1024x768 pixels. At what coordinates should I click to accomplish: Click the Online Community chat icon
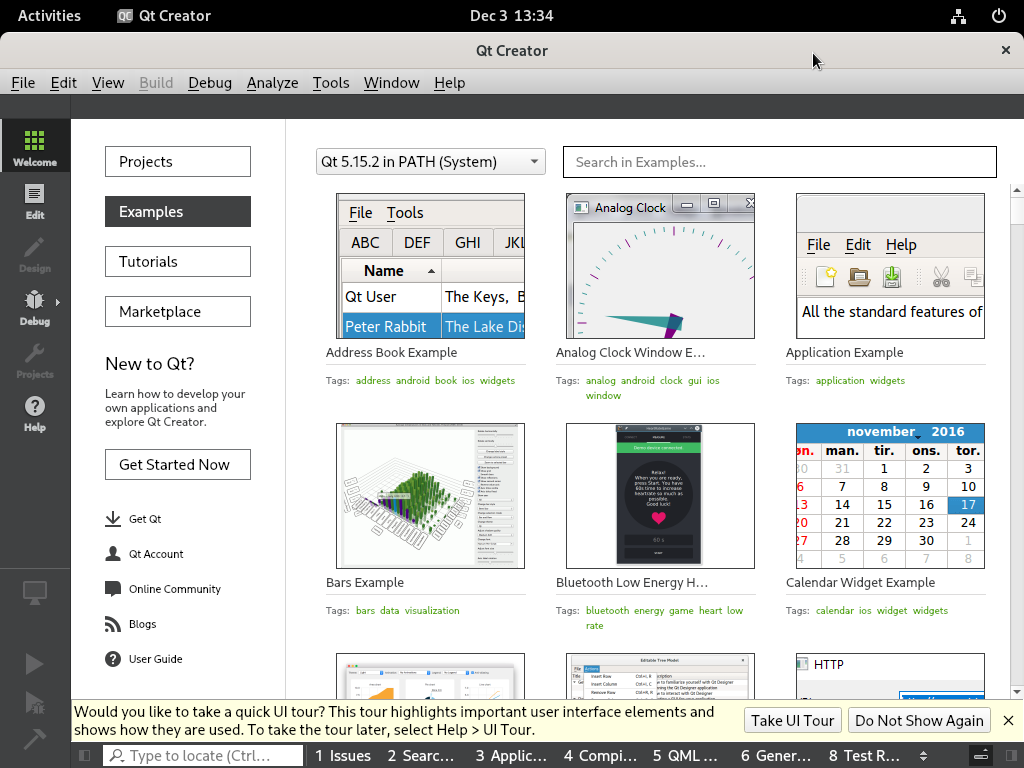(113, 589)
